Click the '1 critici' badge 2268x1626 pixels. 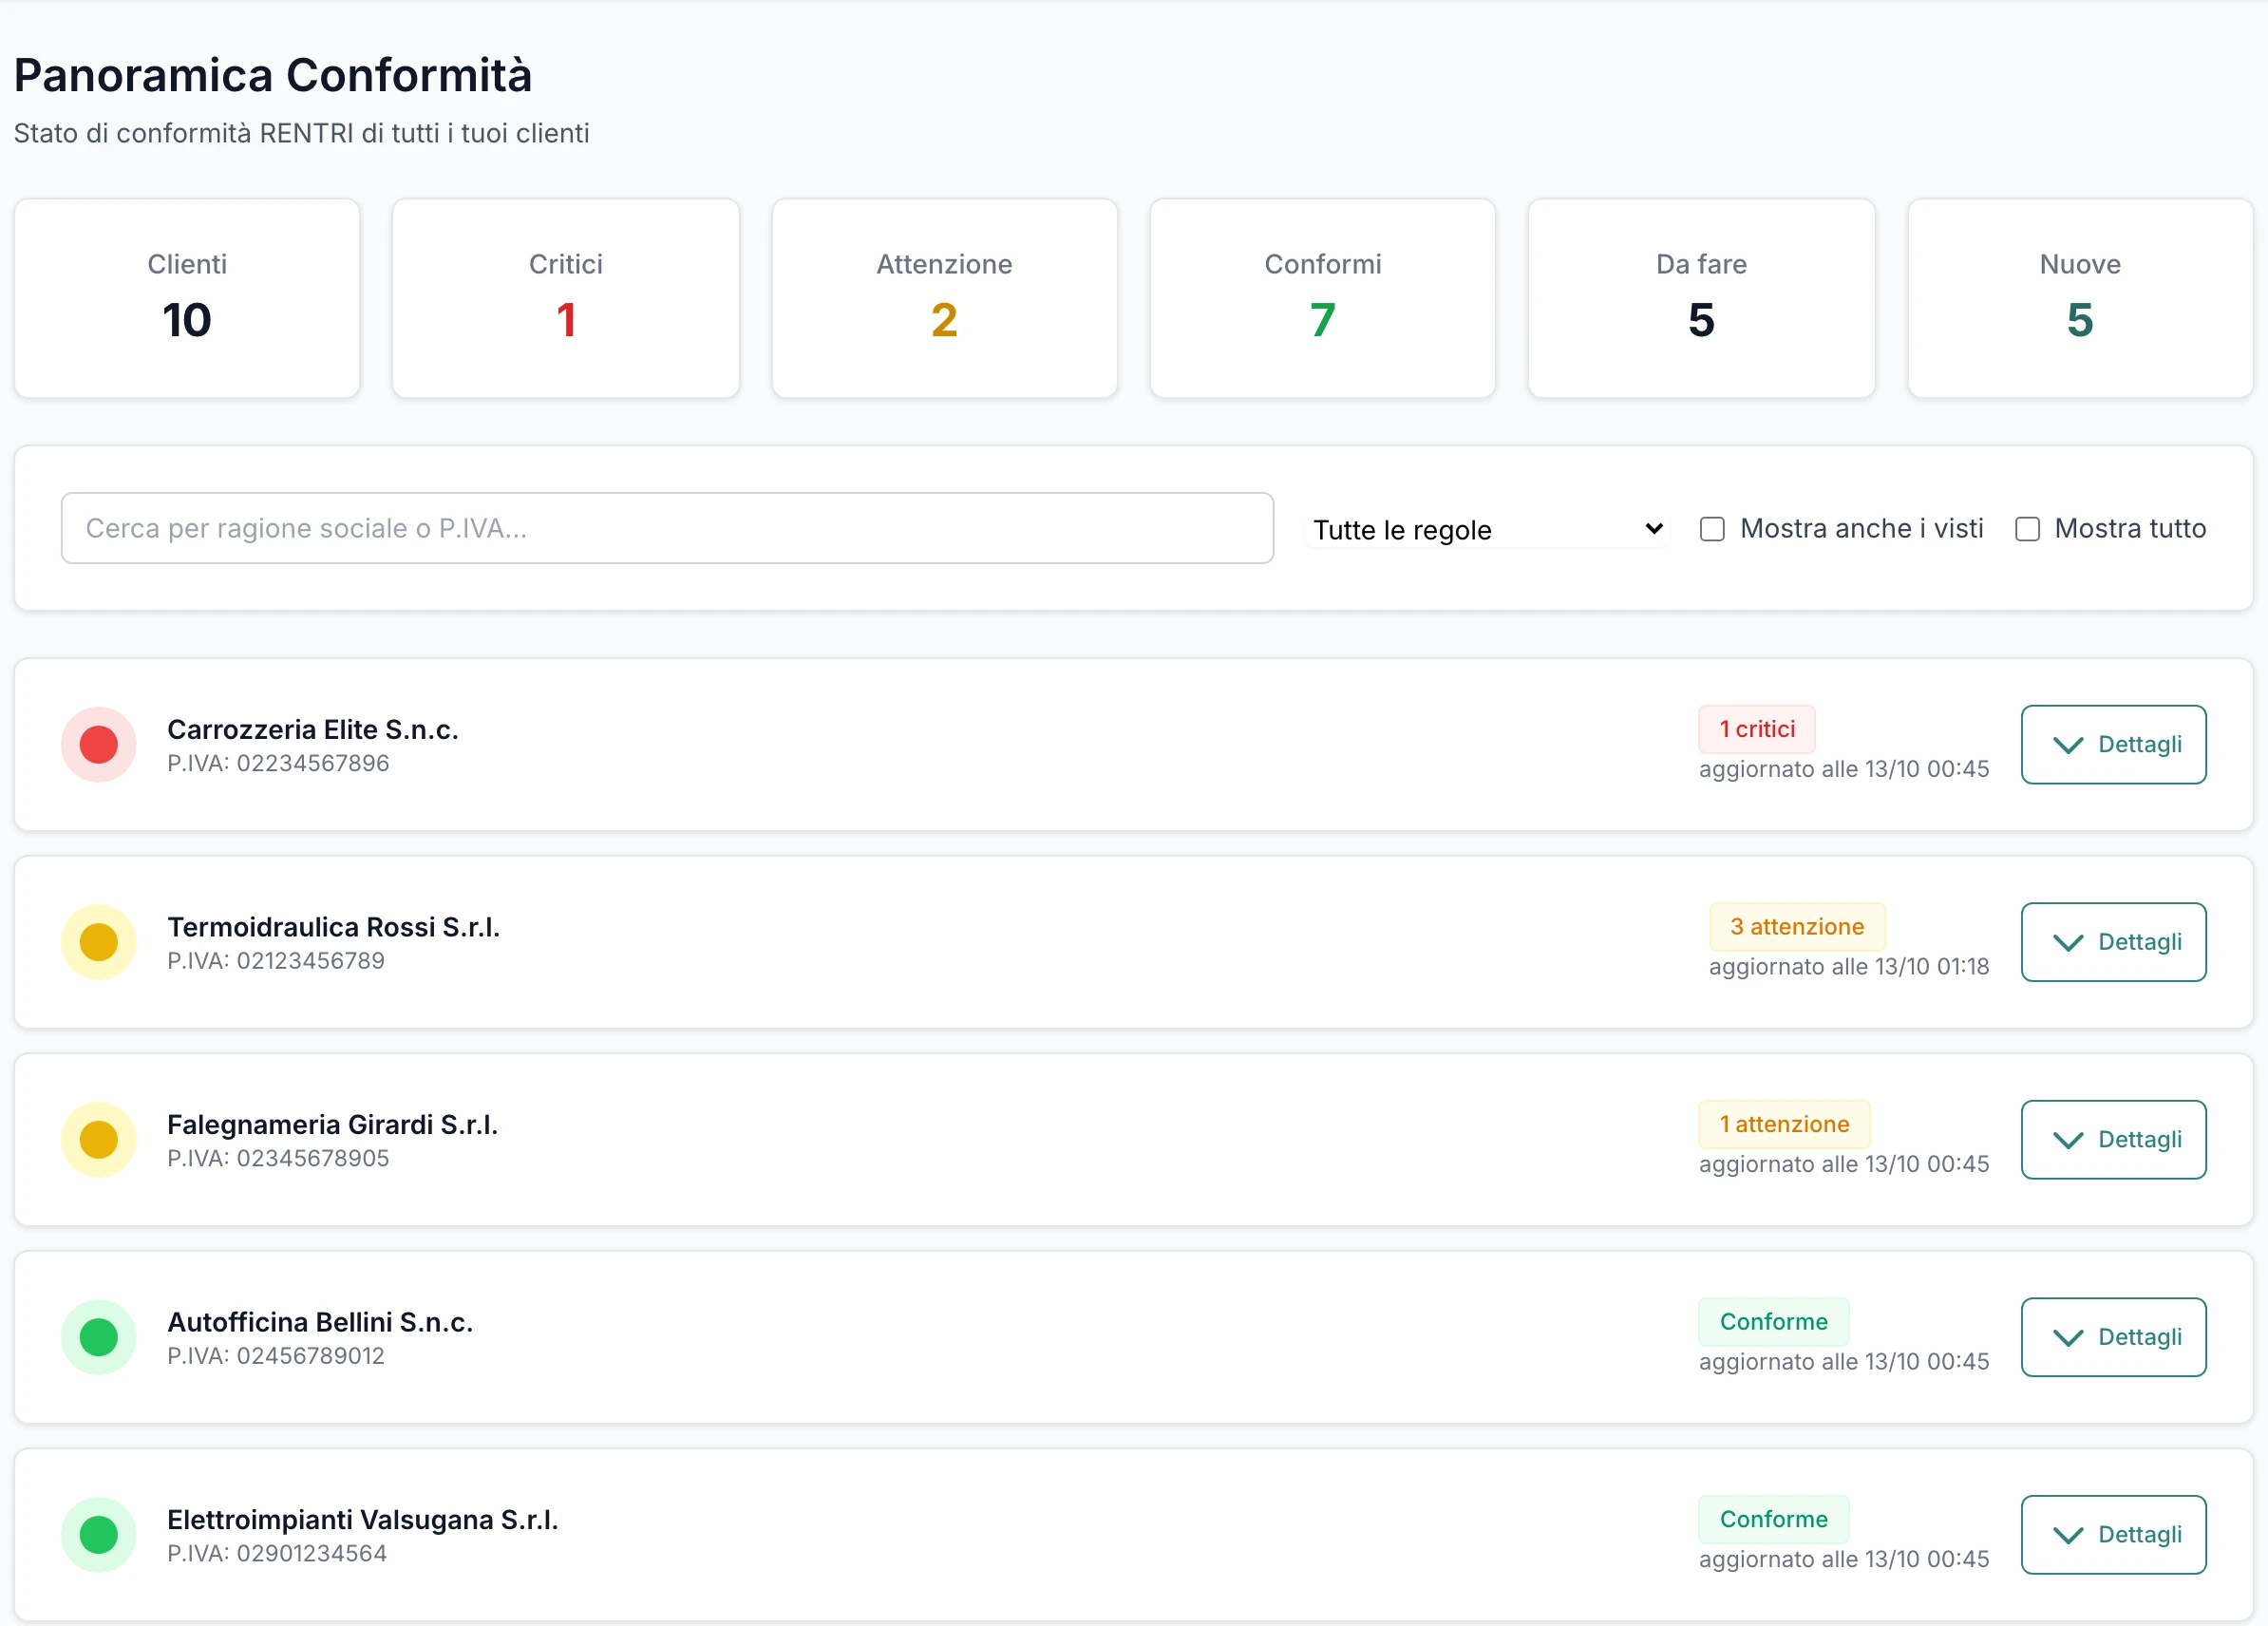tap(1757, 729)
